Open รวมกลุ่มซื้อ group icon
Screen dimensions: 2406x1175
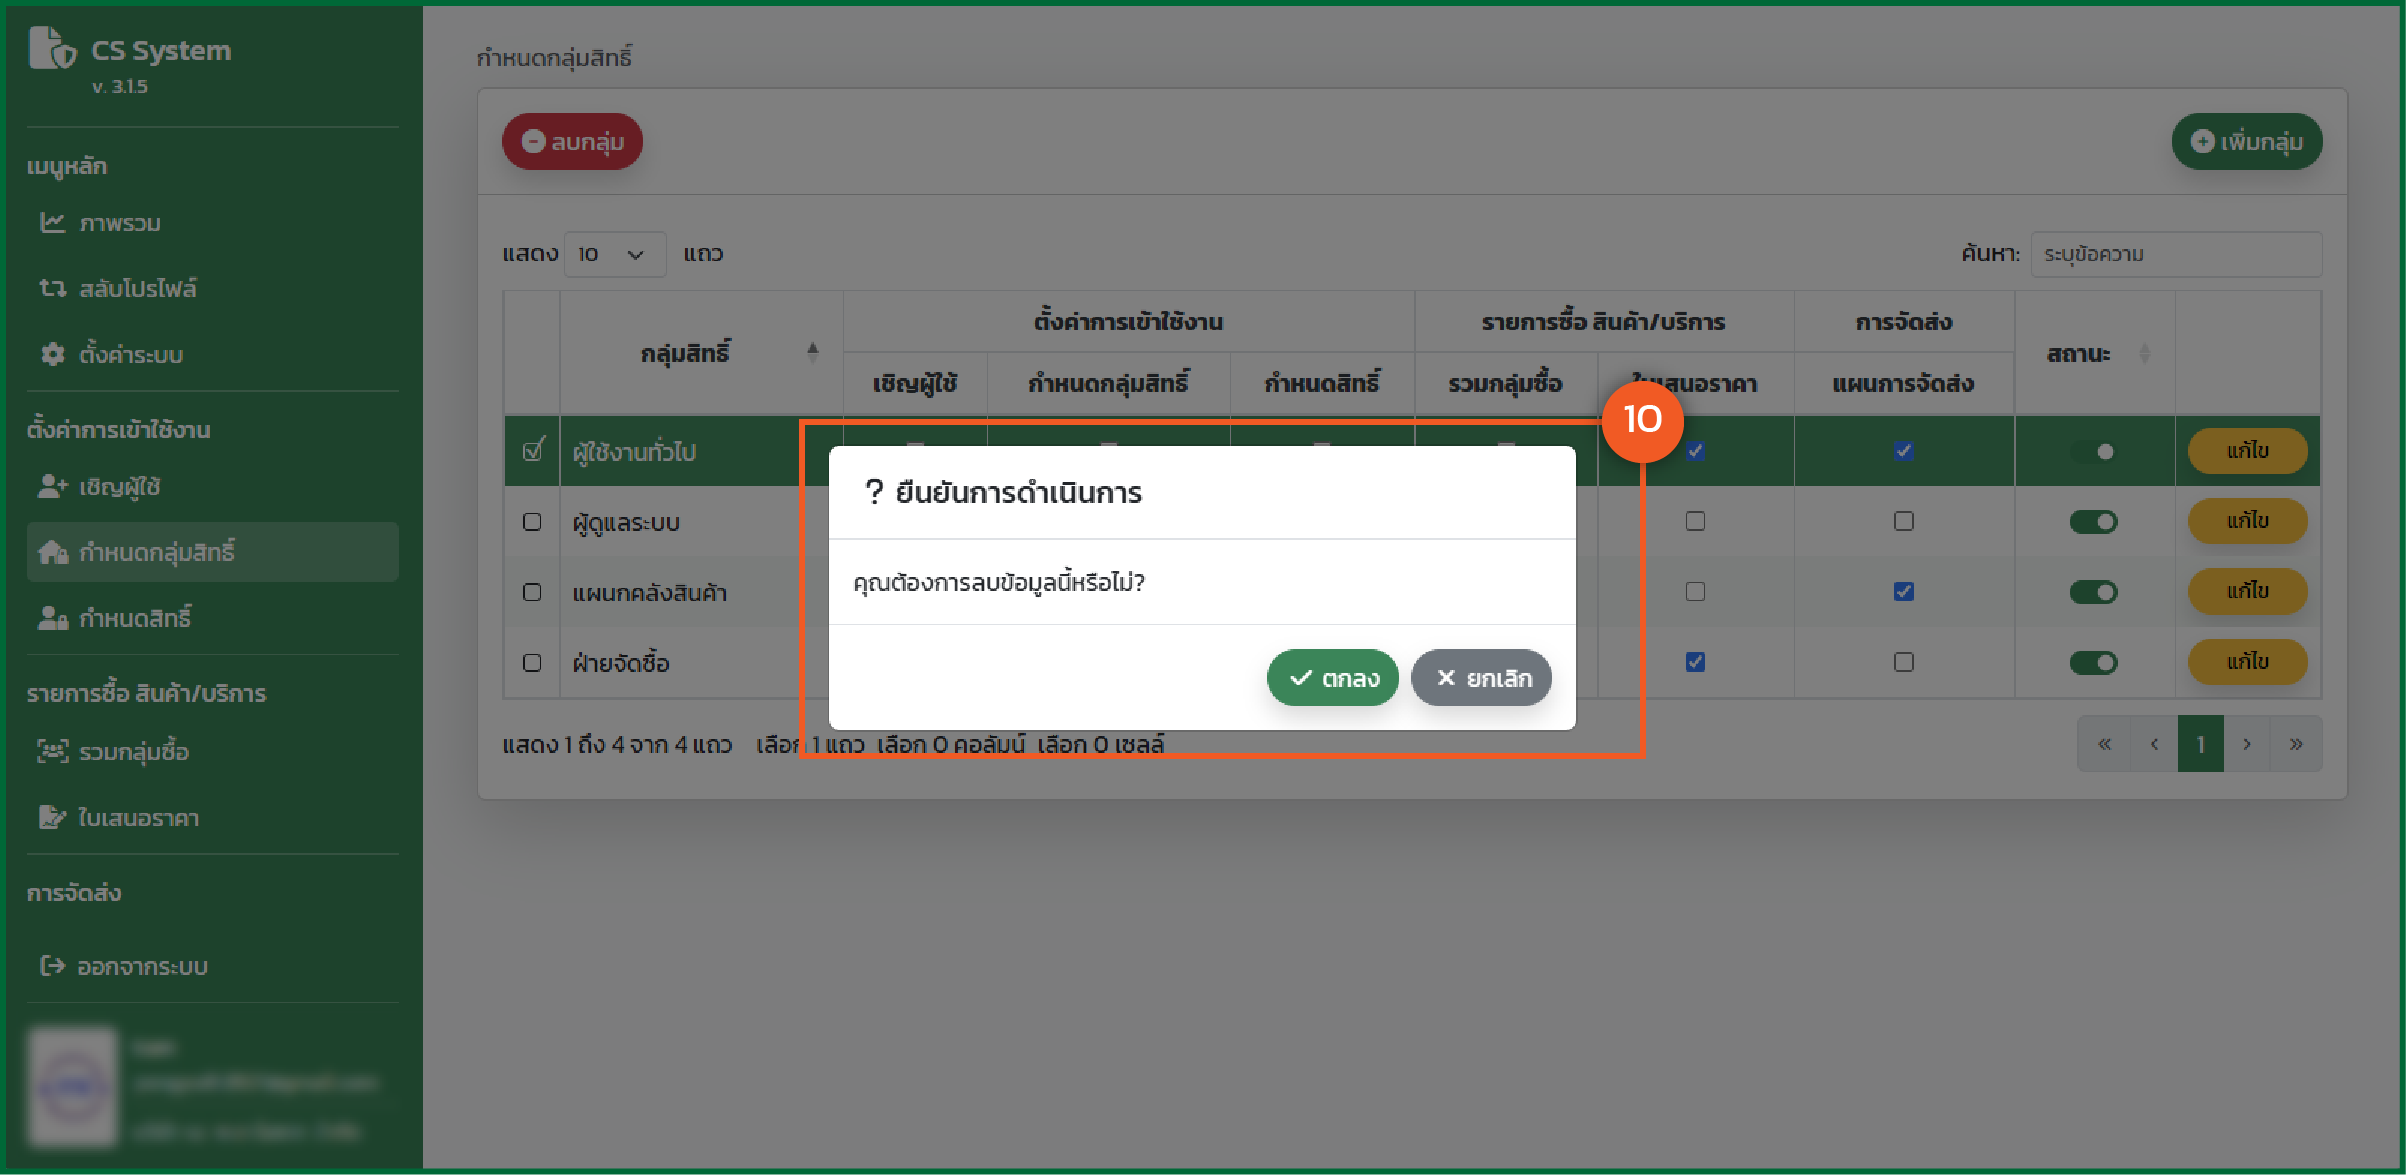pos(52,751)
